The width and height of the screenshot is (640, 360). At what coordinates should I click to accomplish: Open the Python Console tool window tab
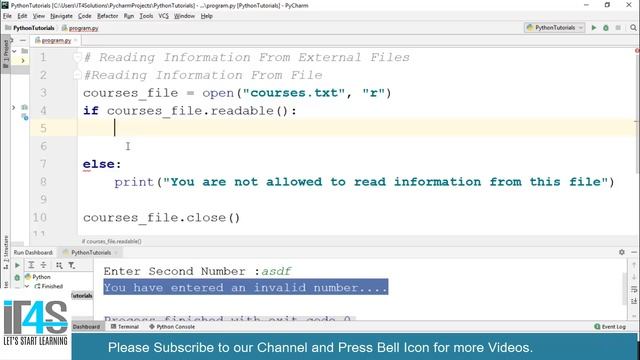(x=172, y=327)
